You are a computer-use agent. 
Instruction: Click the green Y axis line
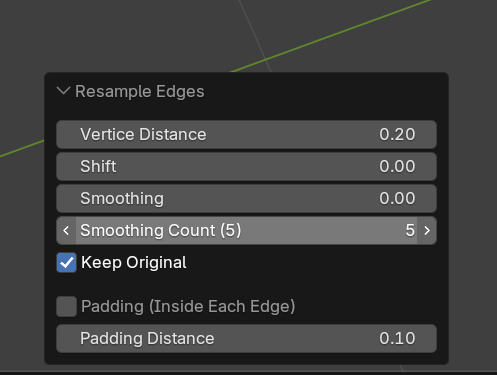[333, 35]
